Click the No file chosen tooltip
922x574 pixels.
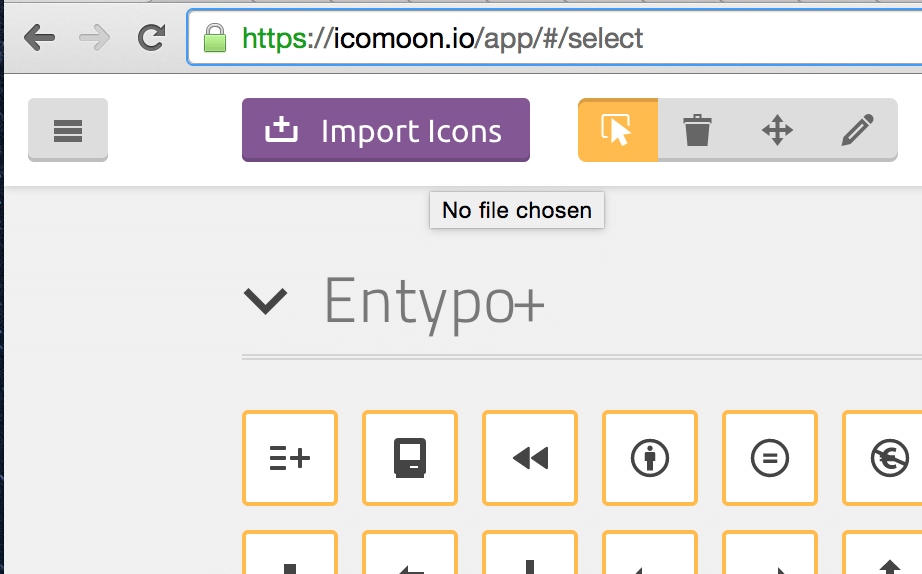517,210
